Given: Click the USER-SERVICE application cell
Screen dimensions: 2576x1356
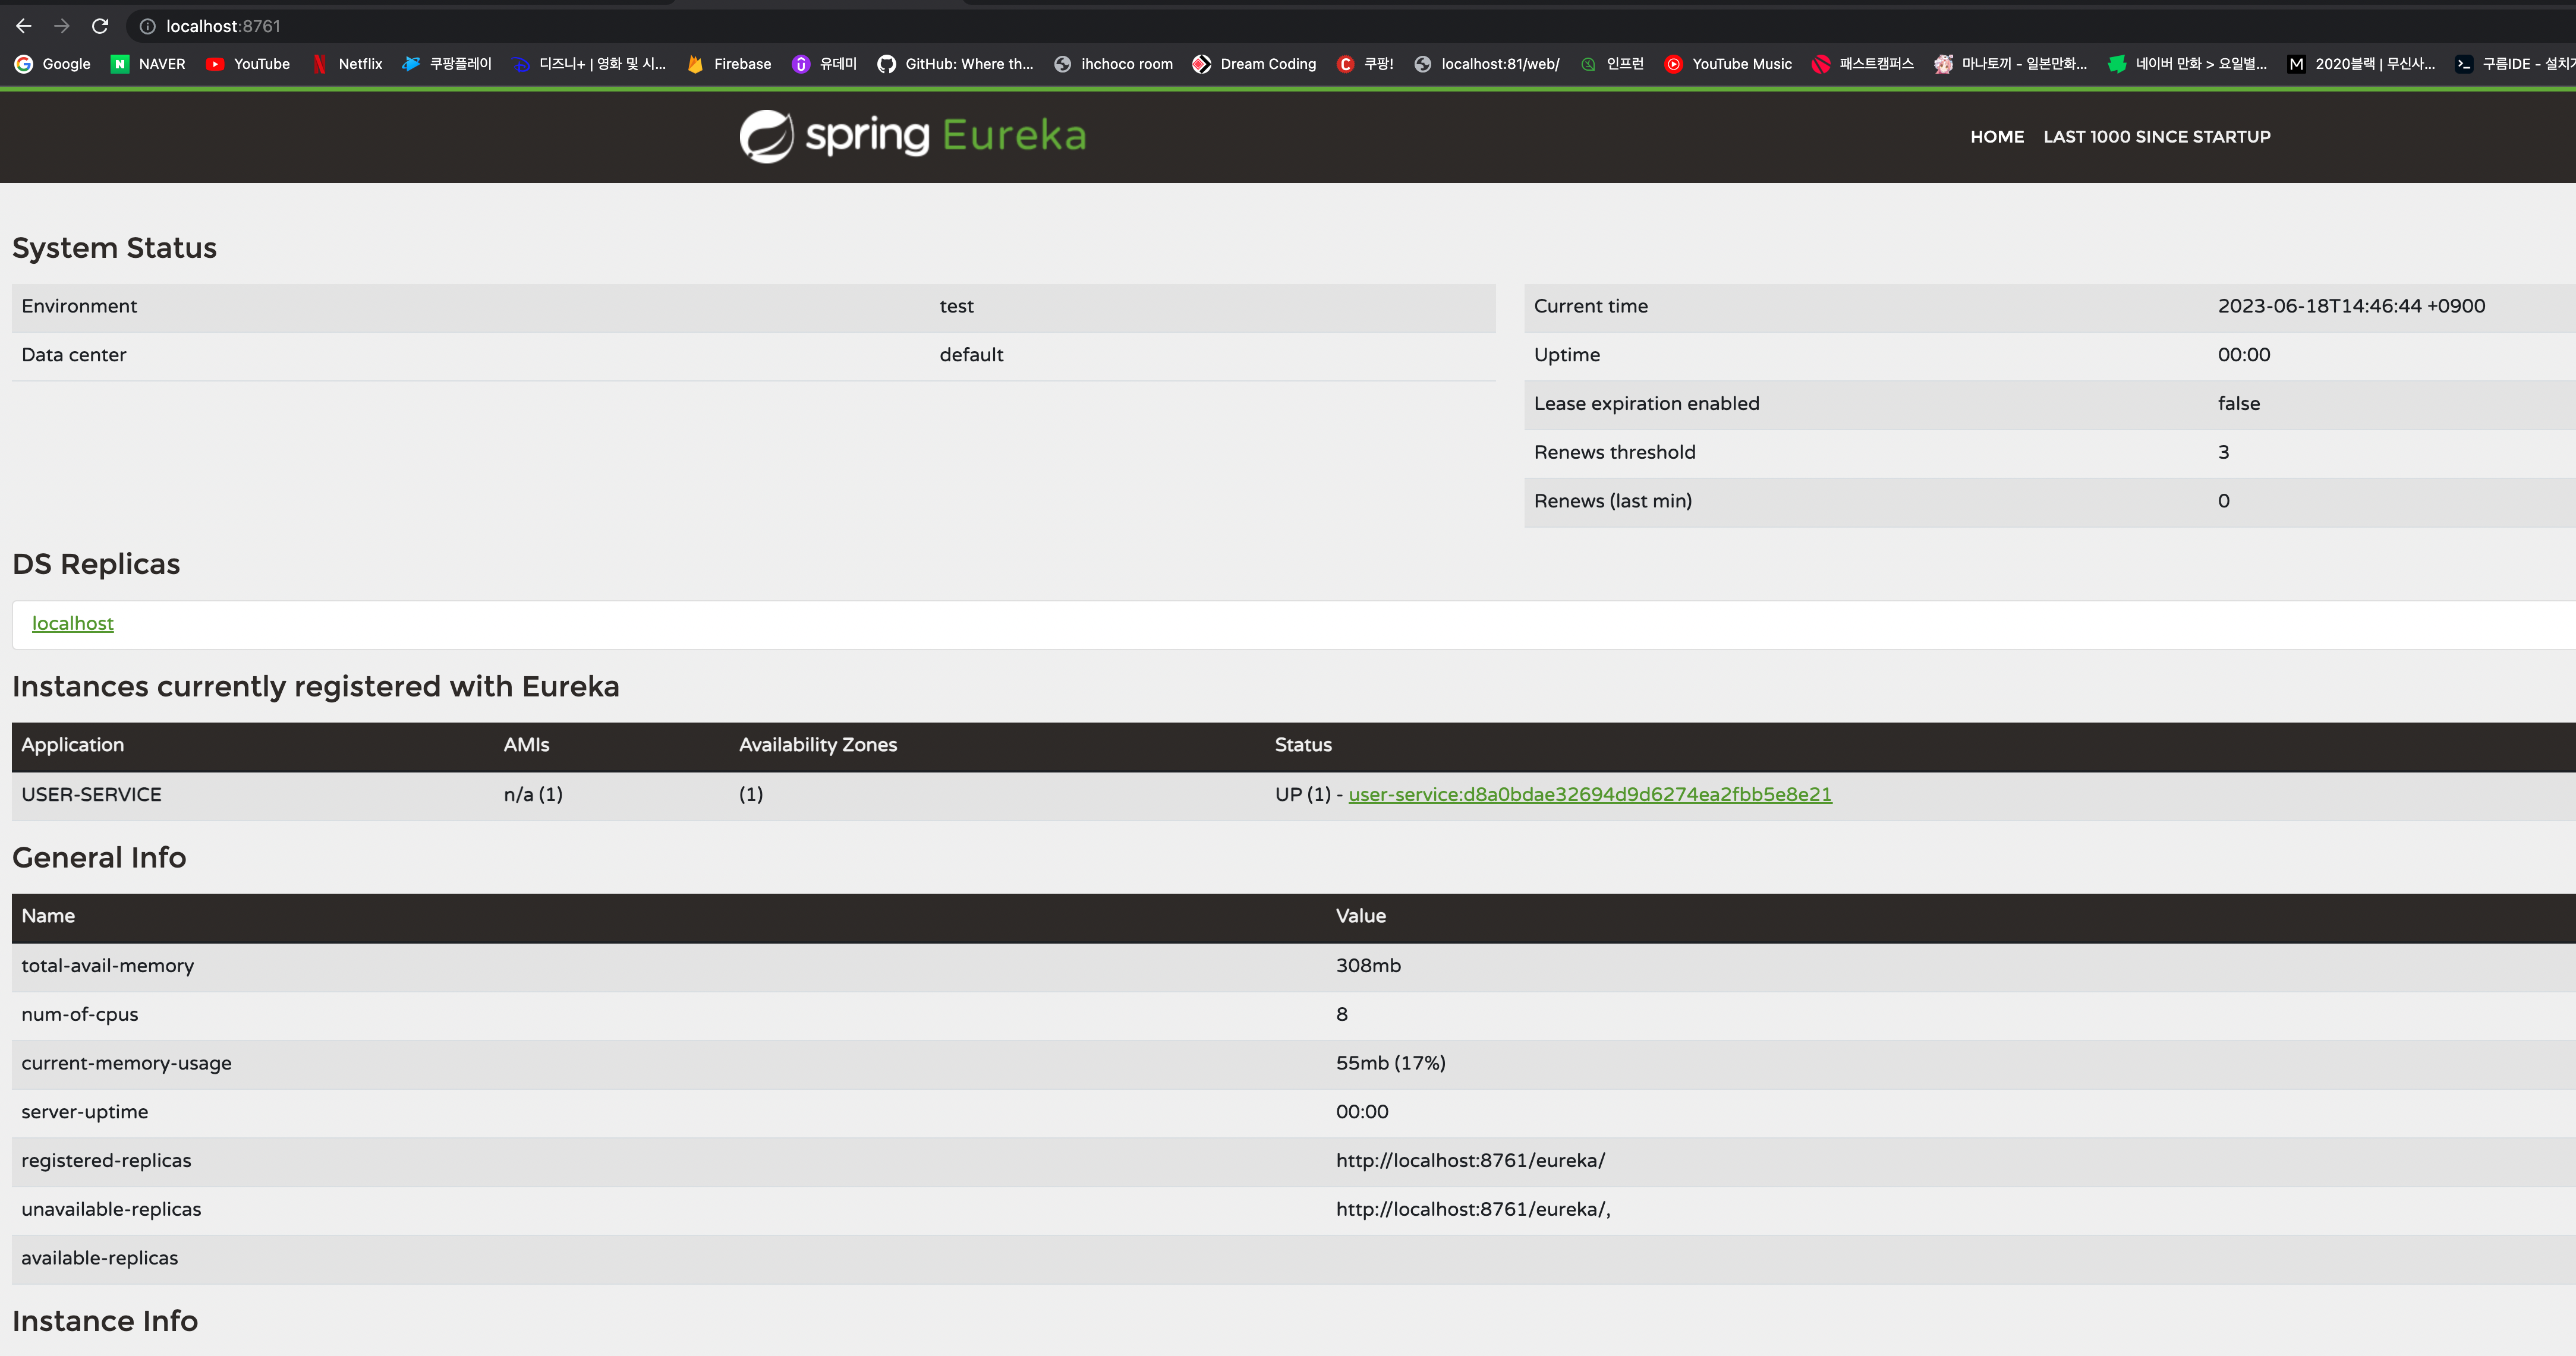Looking at the screenshot, I should click(x=91, y=795).
